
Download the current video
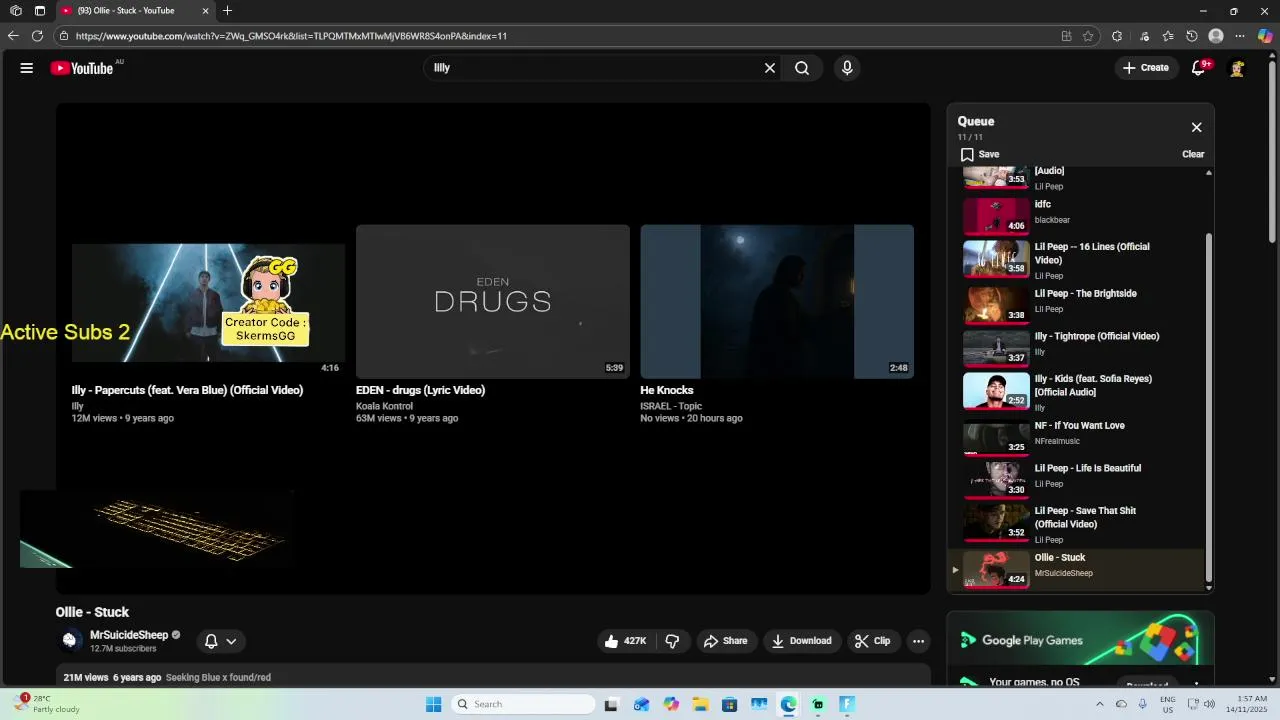pyautogui.click(x=802, y=641)
